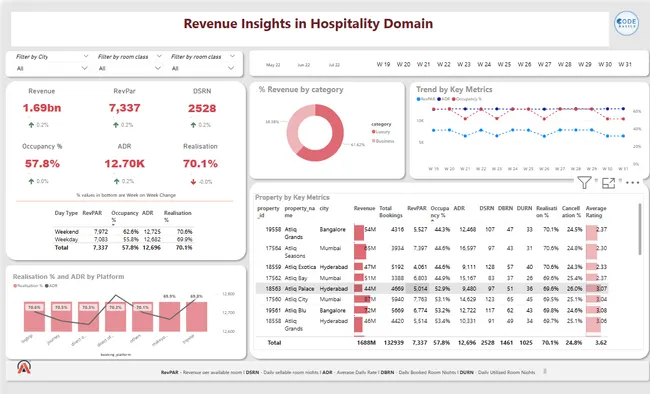Click the Business legend item
The width and height of the screenshot is (650, 394).
point(383,141)
